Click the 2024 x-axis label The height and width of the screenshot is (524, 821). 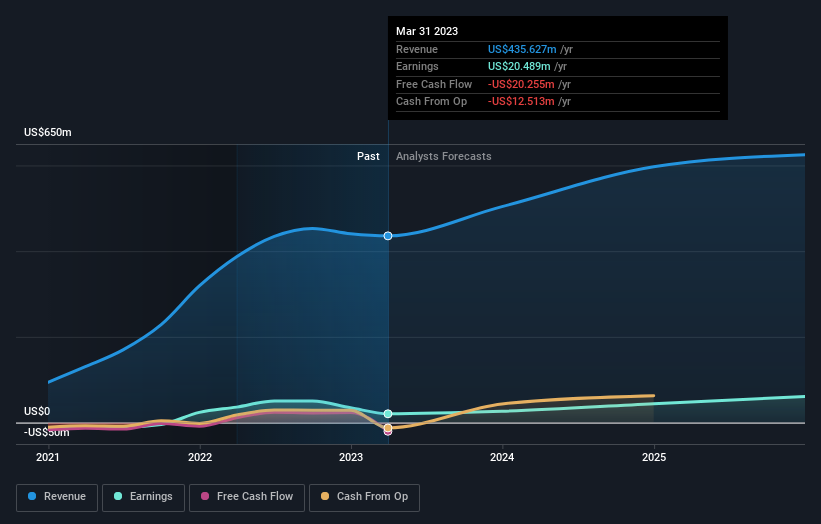coord(502,458)
